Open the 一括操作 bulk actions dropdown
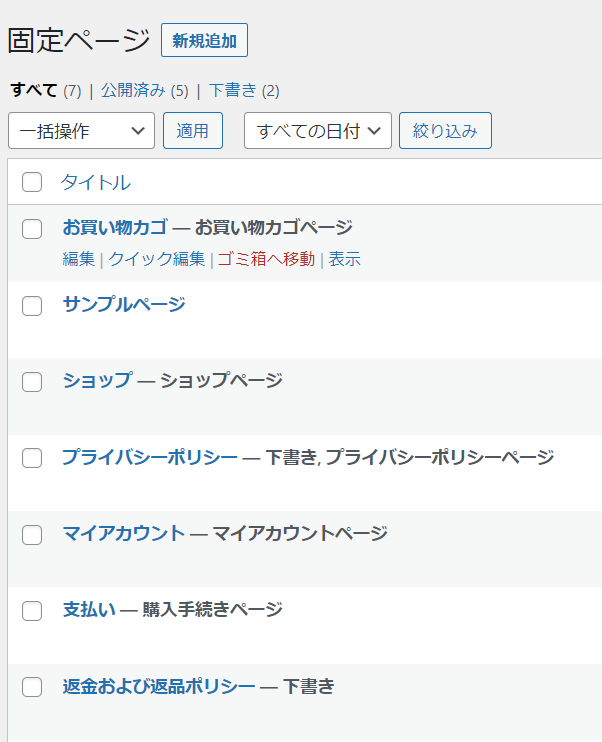Screen dimensions: 602x742 [x=81, y=131]
